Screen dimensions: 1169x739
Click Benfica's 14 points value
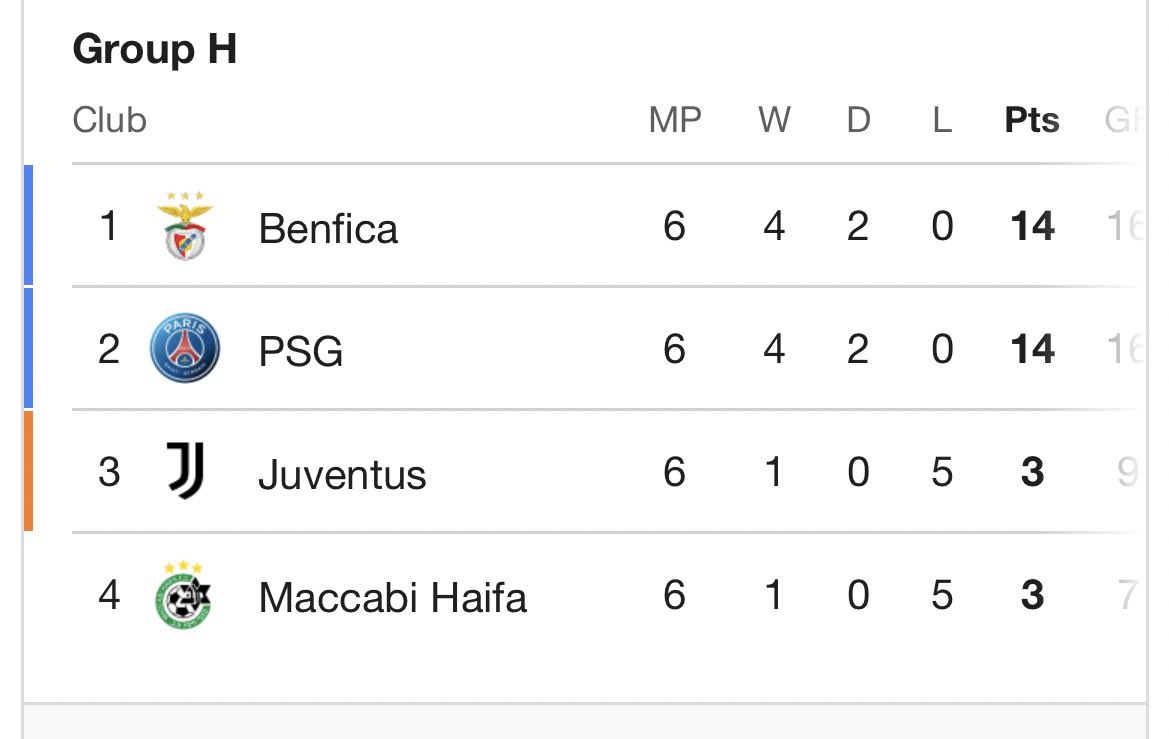(x=1033, y=226)
